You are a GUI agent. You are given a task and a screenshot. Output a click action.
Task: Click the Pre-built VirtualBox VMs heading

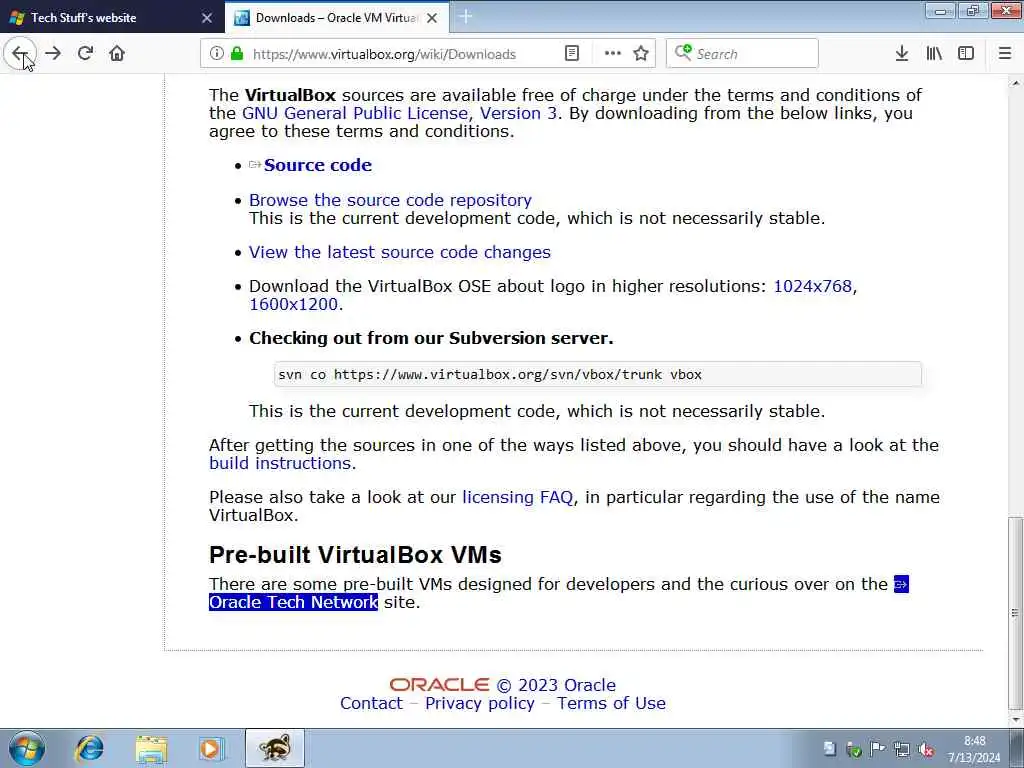(355, 554)
